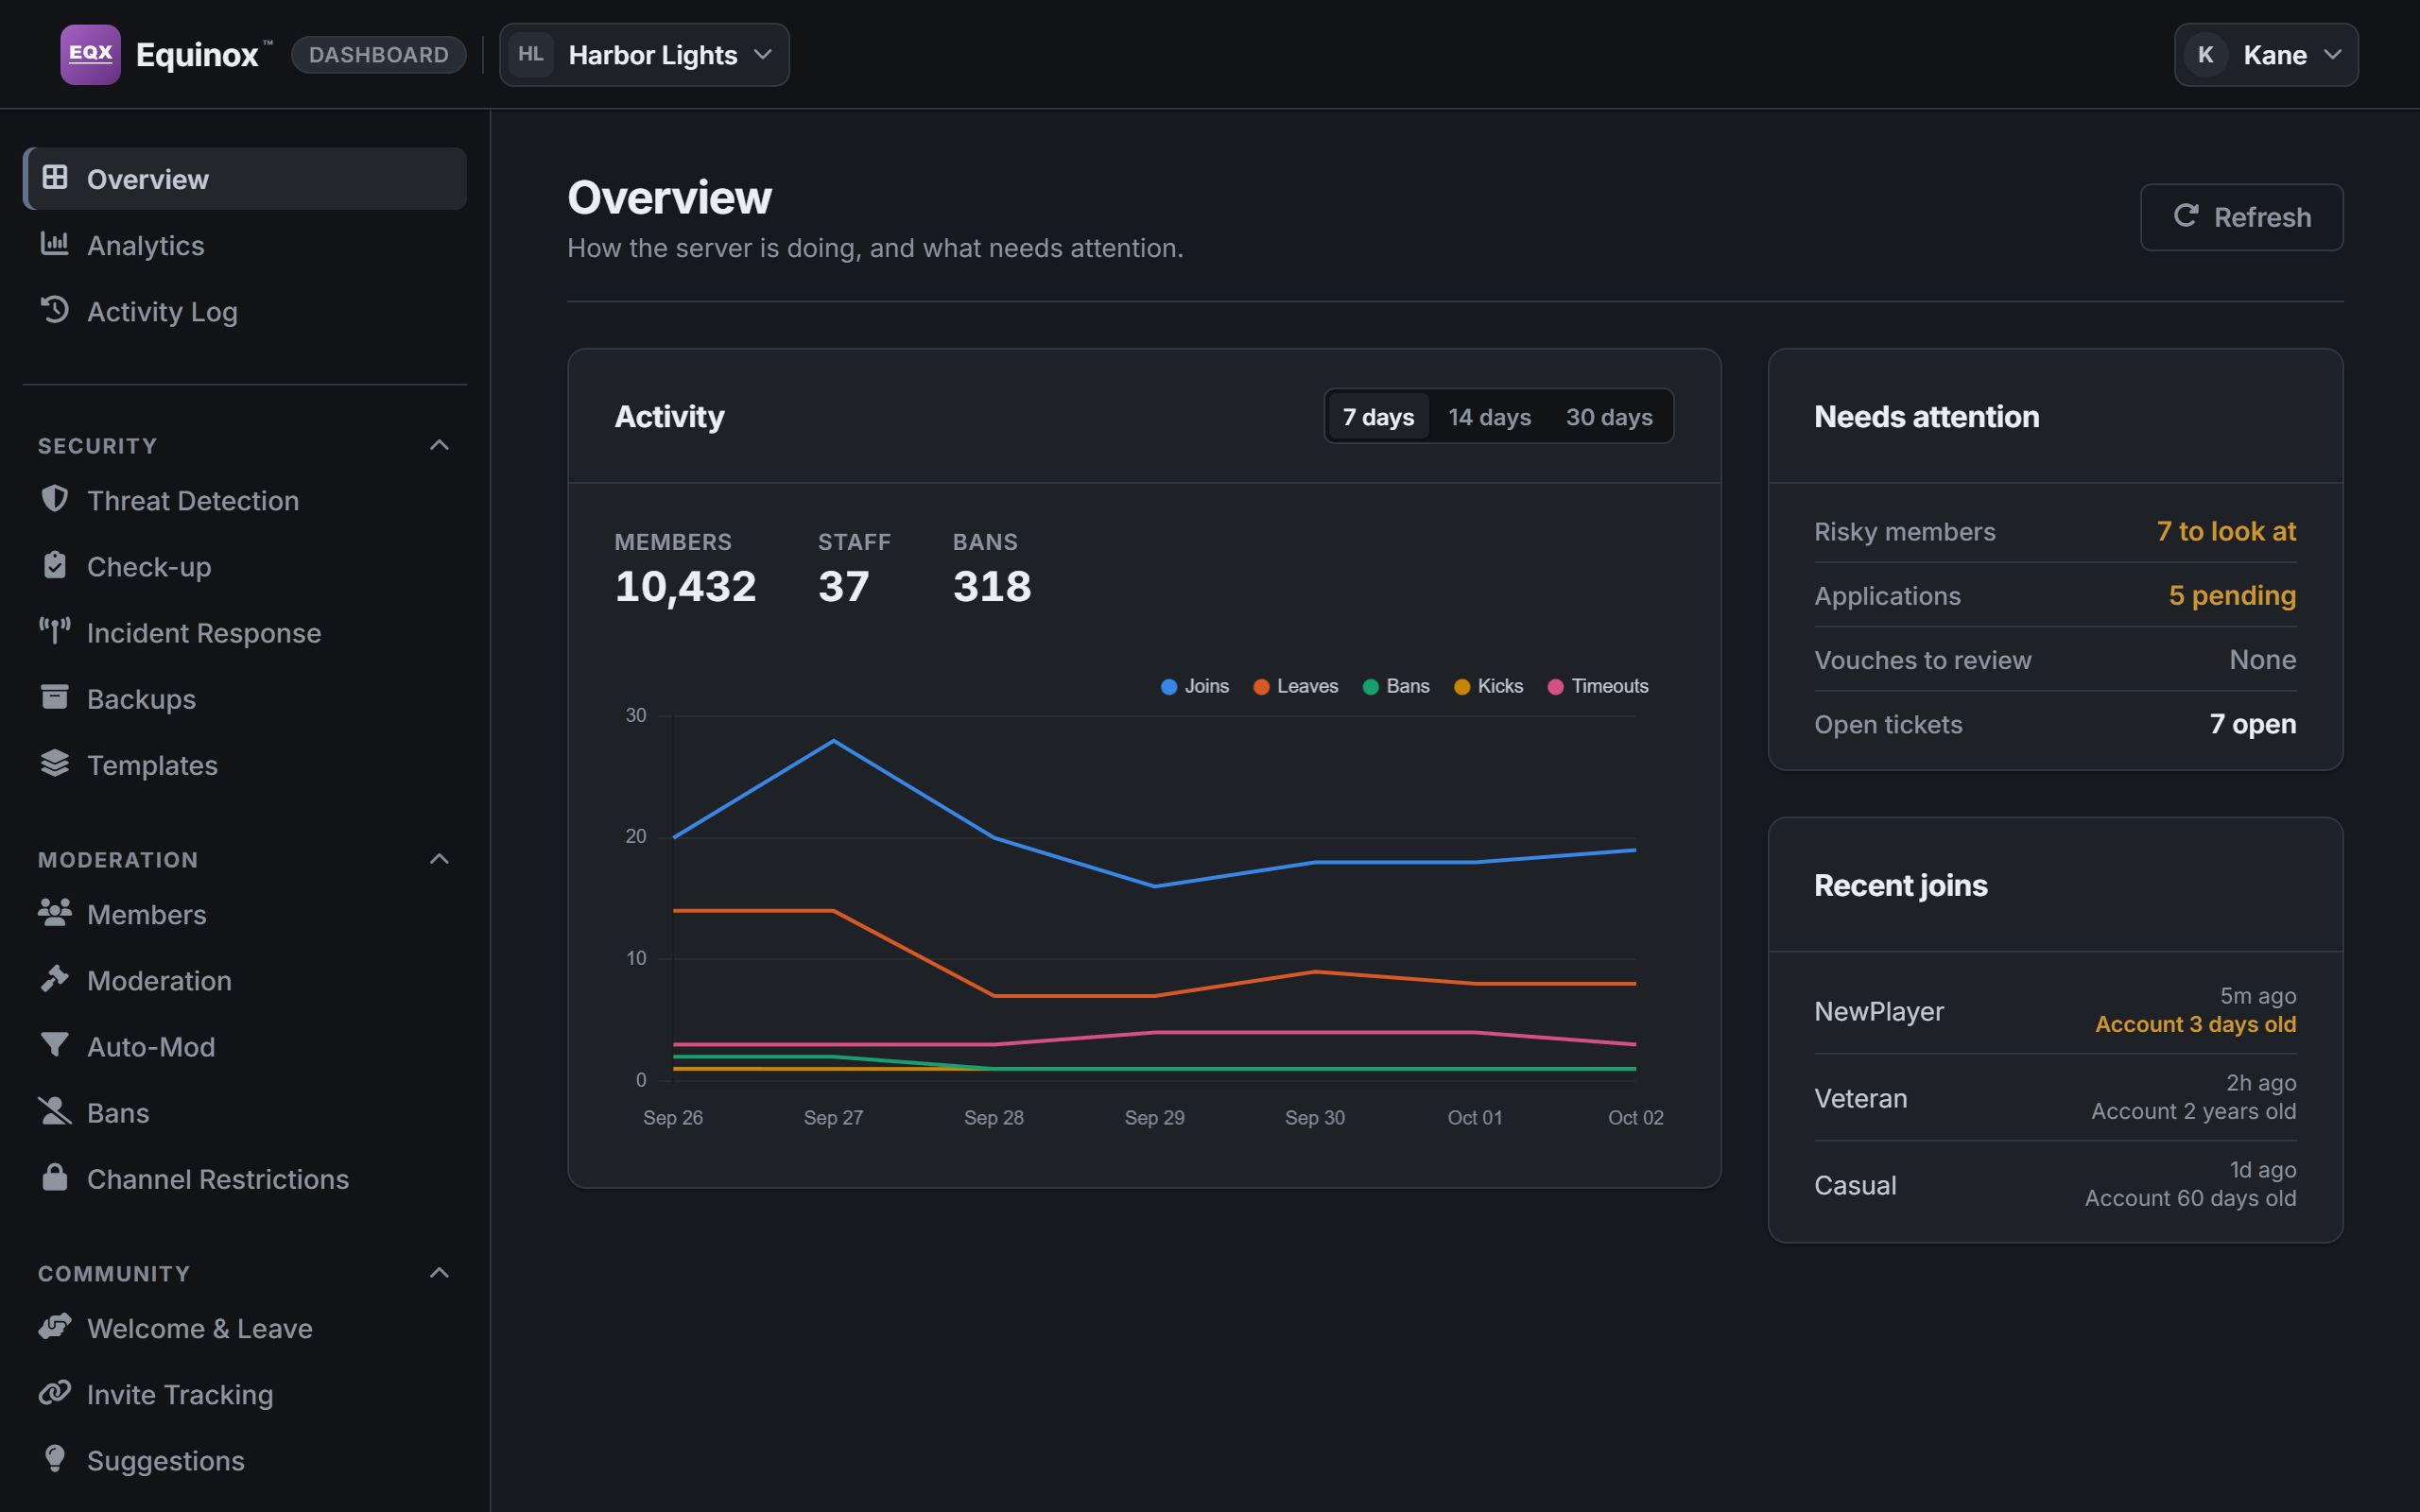Toggle the Bans series in chart legend

click(x=1396, y=686)
